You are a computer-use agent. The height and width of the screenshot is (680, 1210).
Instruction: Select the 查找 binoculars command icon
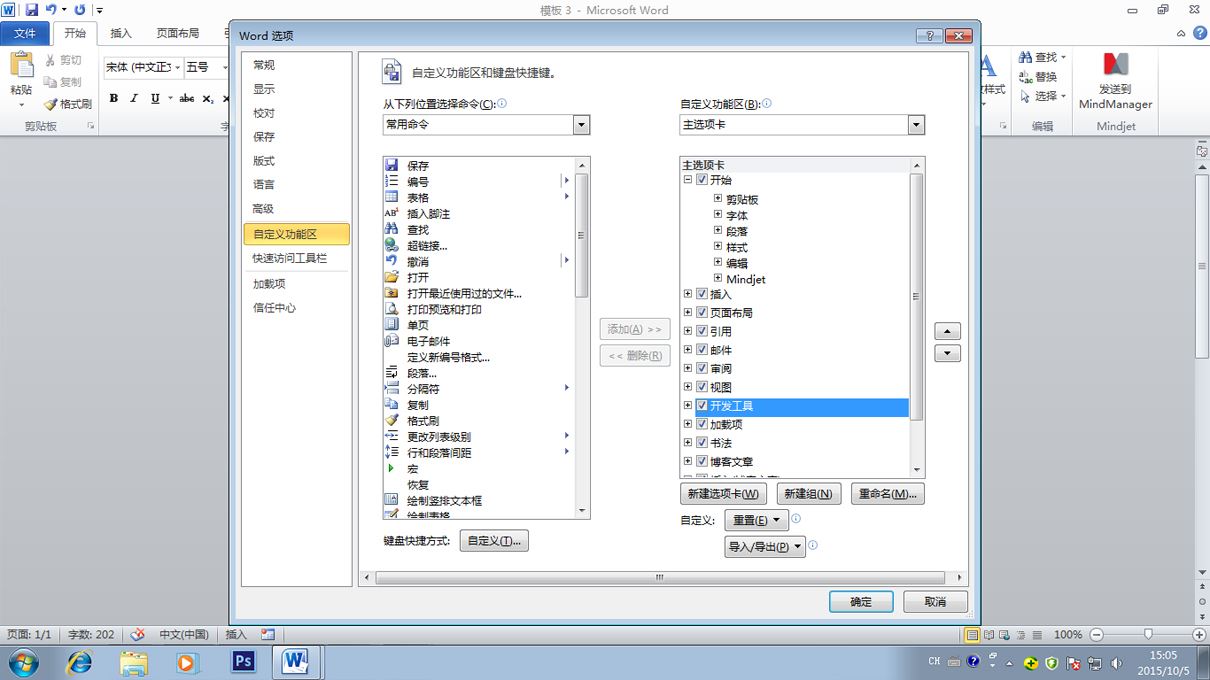coord(392,229)
